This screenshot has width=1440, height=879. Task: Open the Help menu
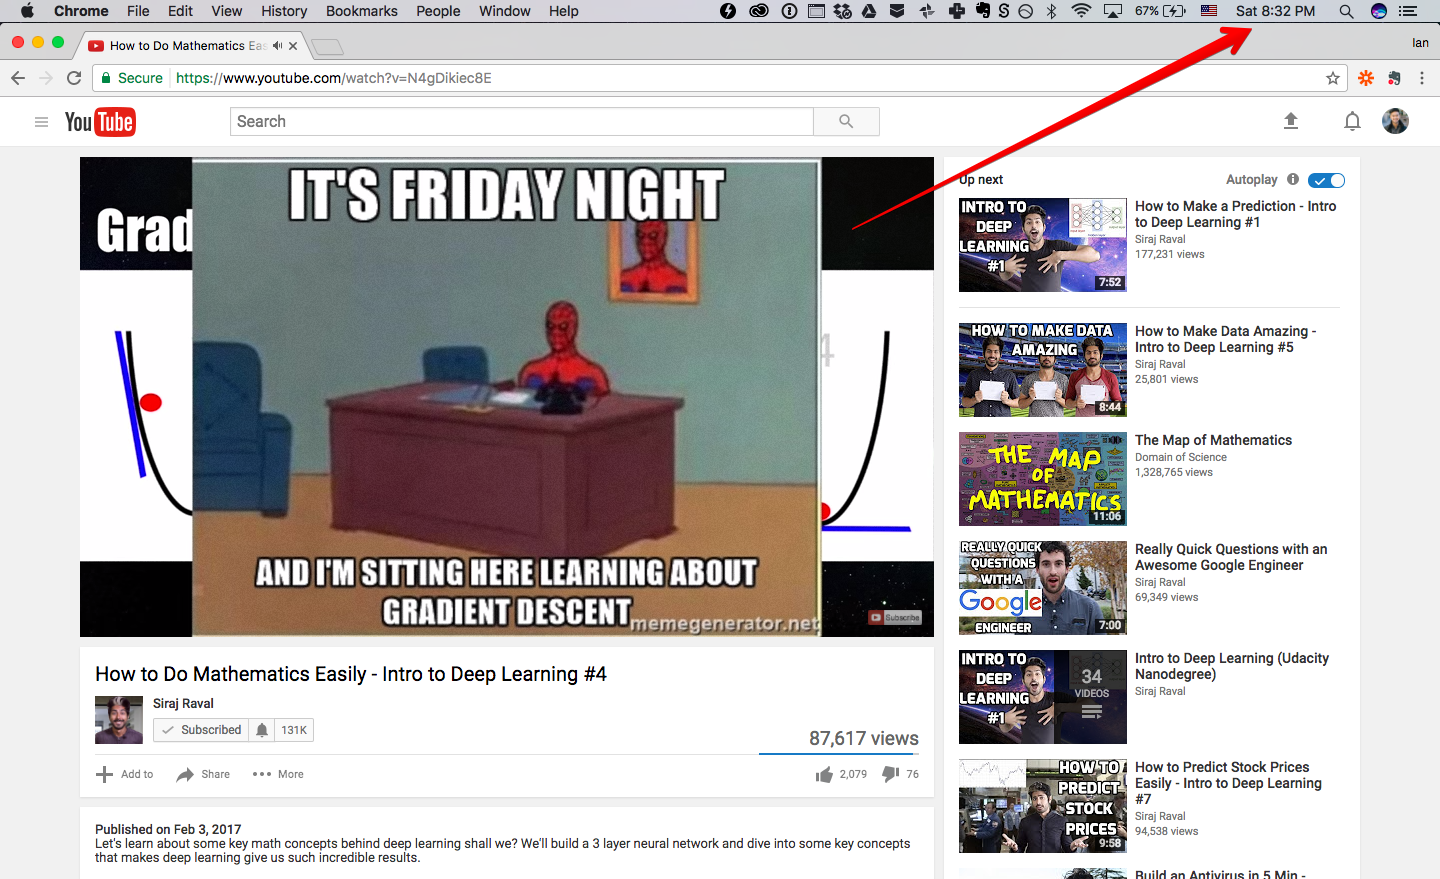(564, 11)
